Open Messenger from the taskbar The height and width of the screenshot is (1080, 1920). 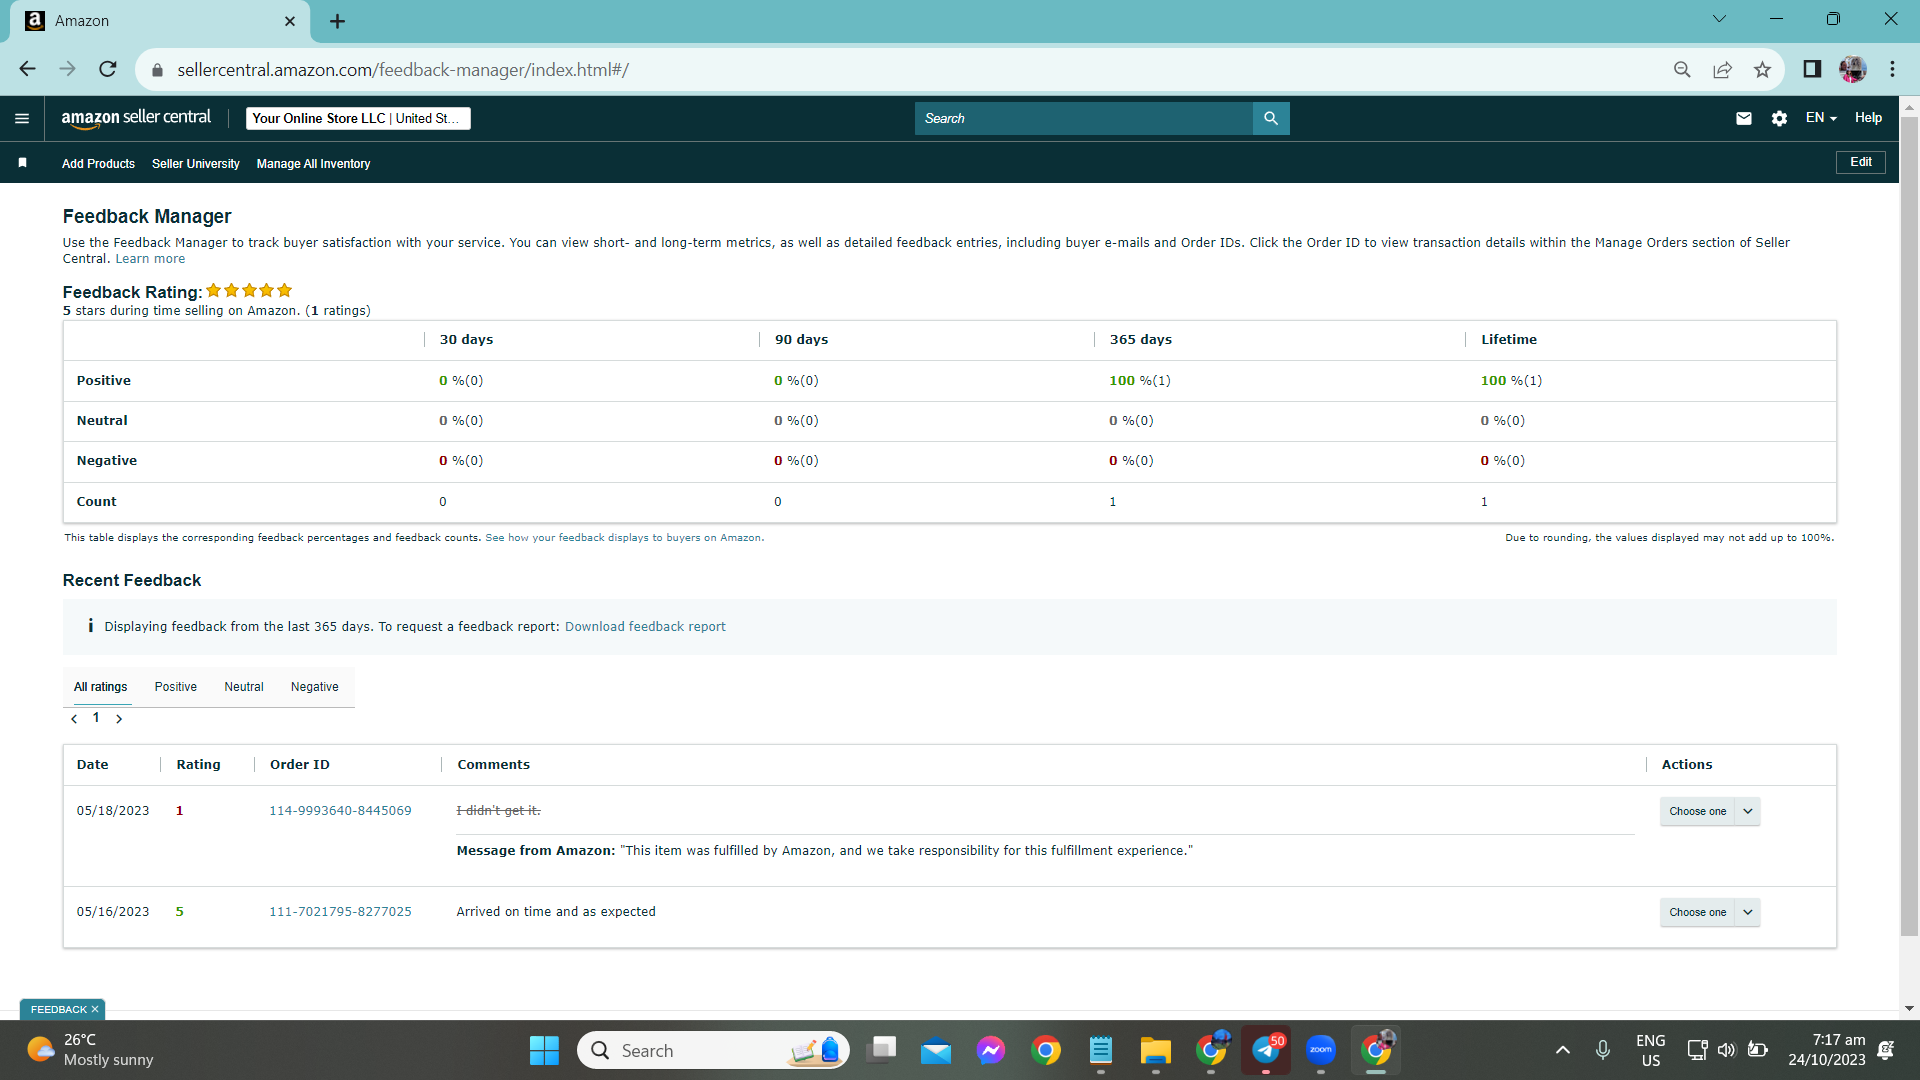[991, 1050]
